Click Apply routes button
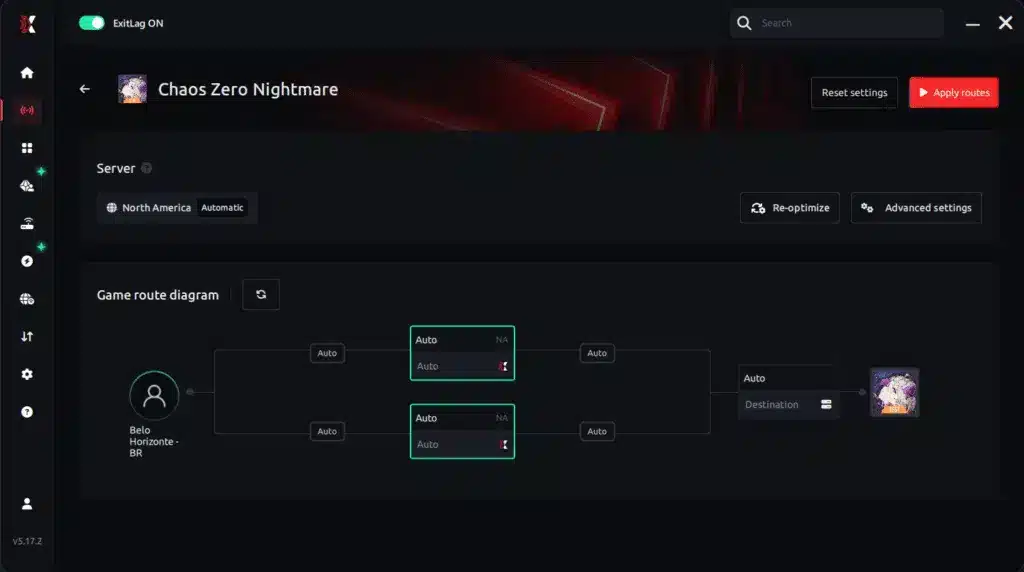1024x572 pixels. pyautogui.click(x=953, y=93)
